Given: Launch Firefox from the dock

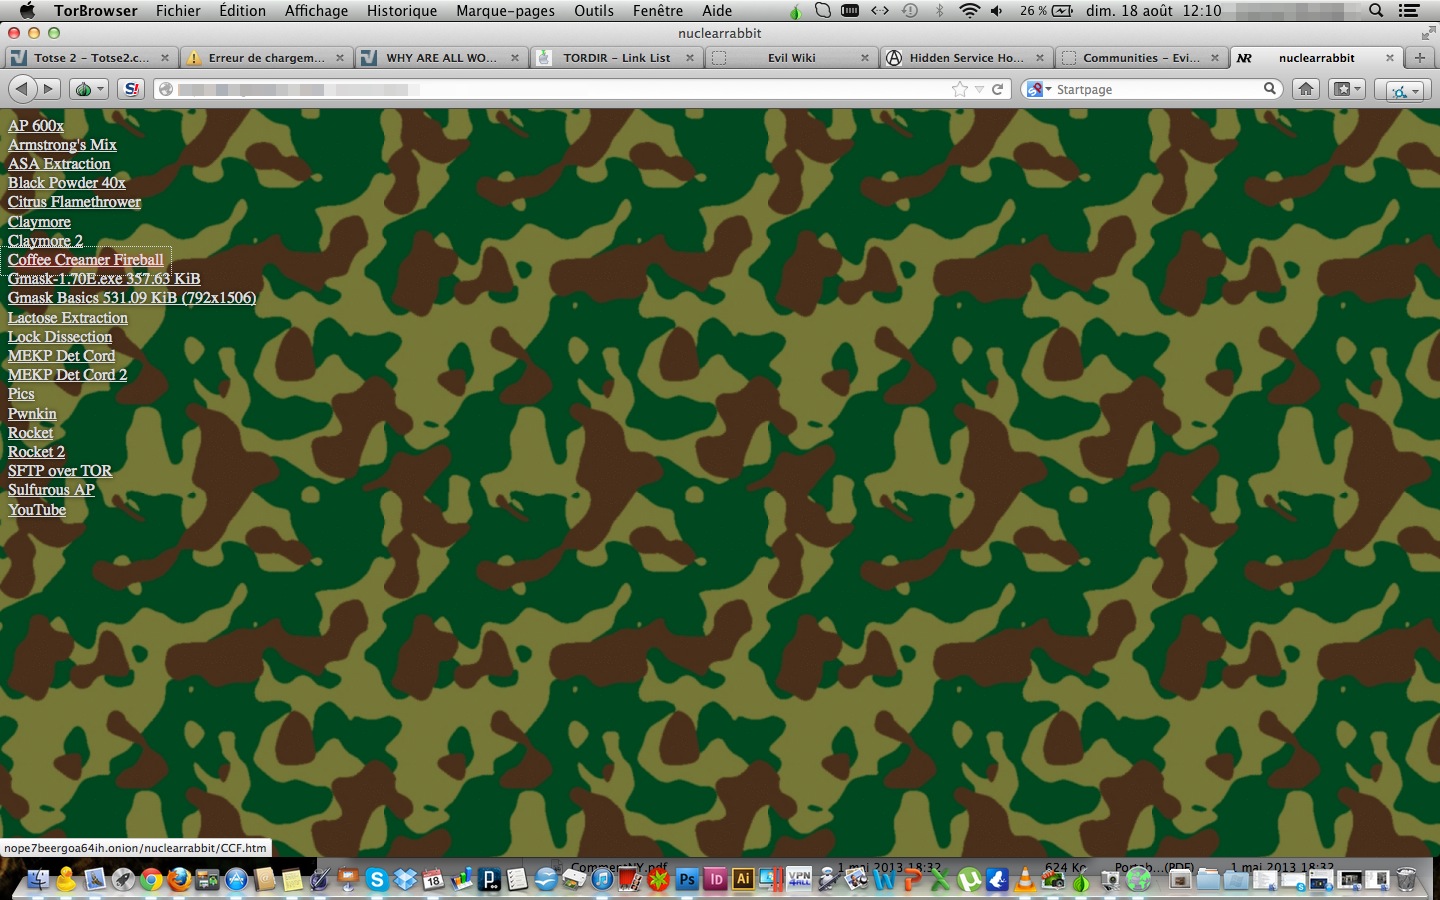Looking at the screenshot, I should coord(179,880).
